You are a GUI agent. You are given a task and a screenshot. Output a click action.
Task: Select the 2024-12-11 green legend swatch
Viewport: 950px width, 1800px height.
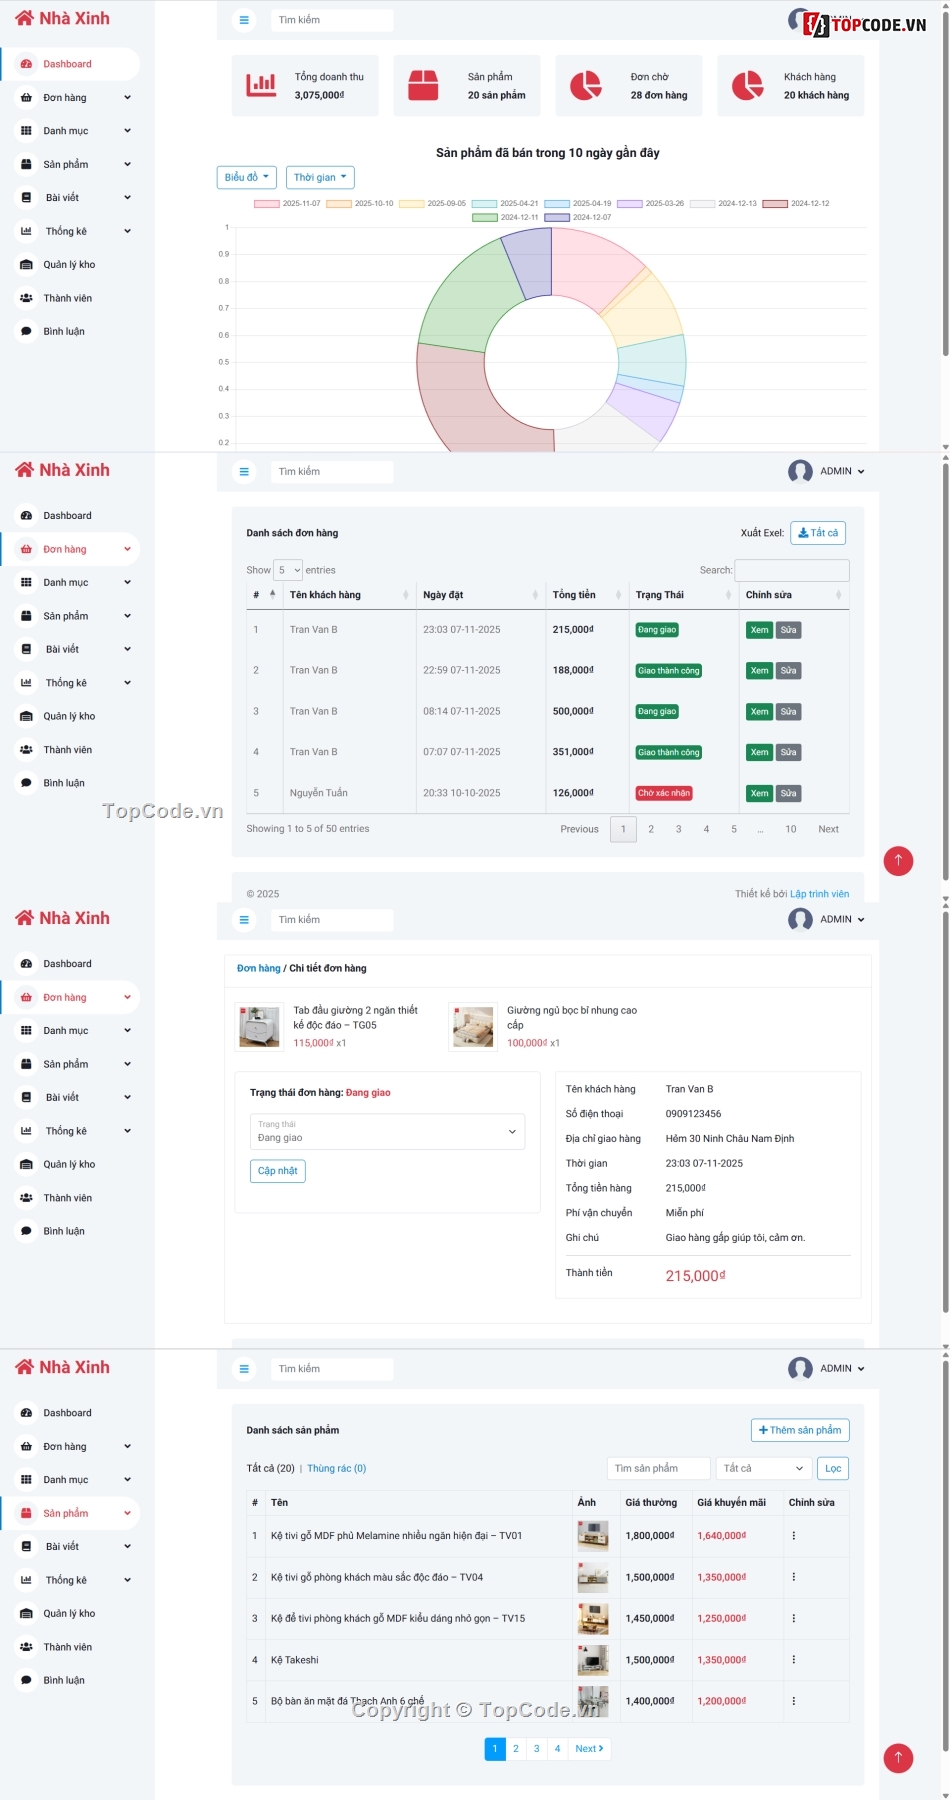coord(485,217)
